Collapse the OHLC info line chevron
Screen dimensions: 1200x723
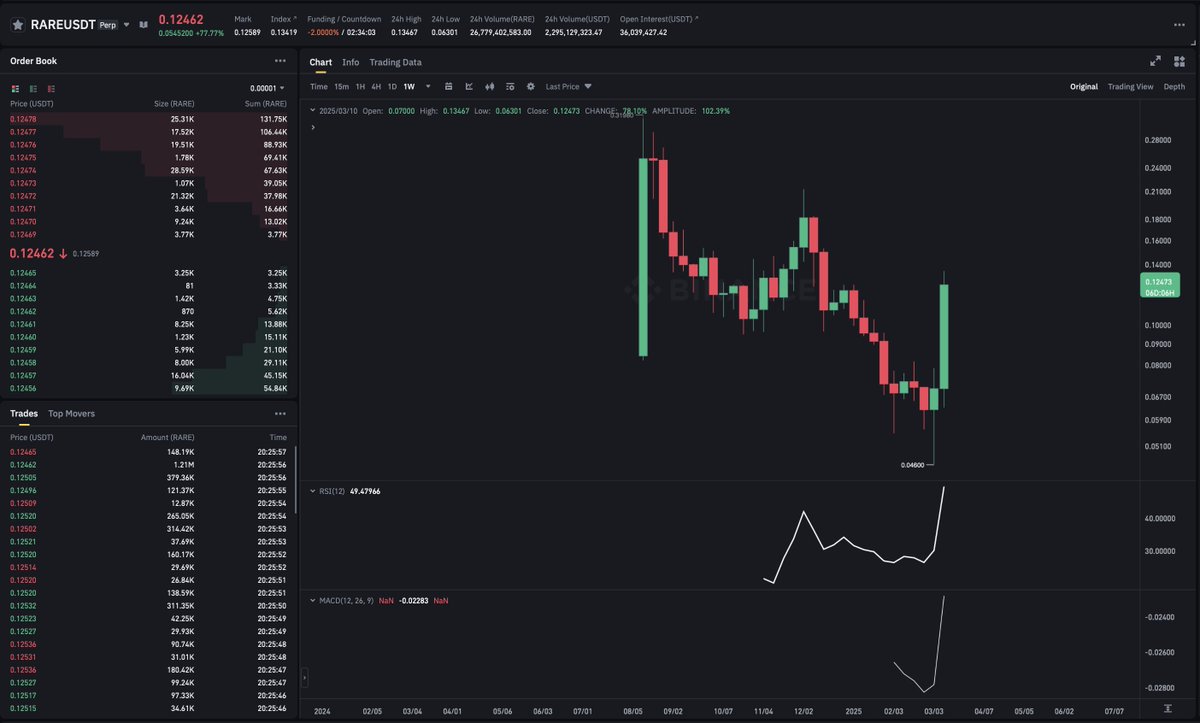[x=312, y=111]
